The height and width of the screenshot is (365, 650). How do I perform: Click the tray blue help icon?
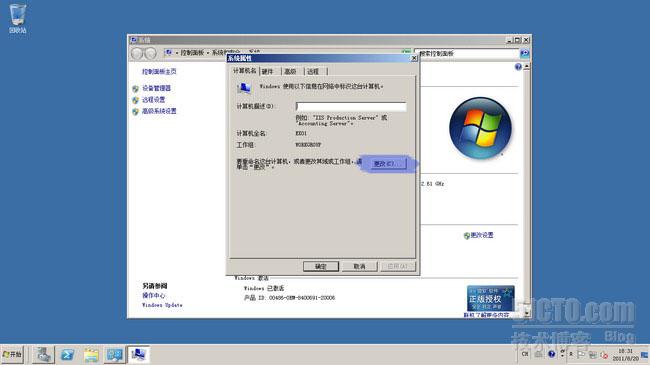coord(551,354)
